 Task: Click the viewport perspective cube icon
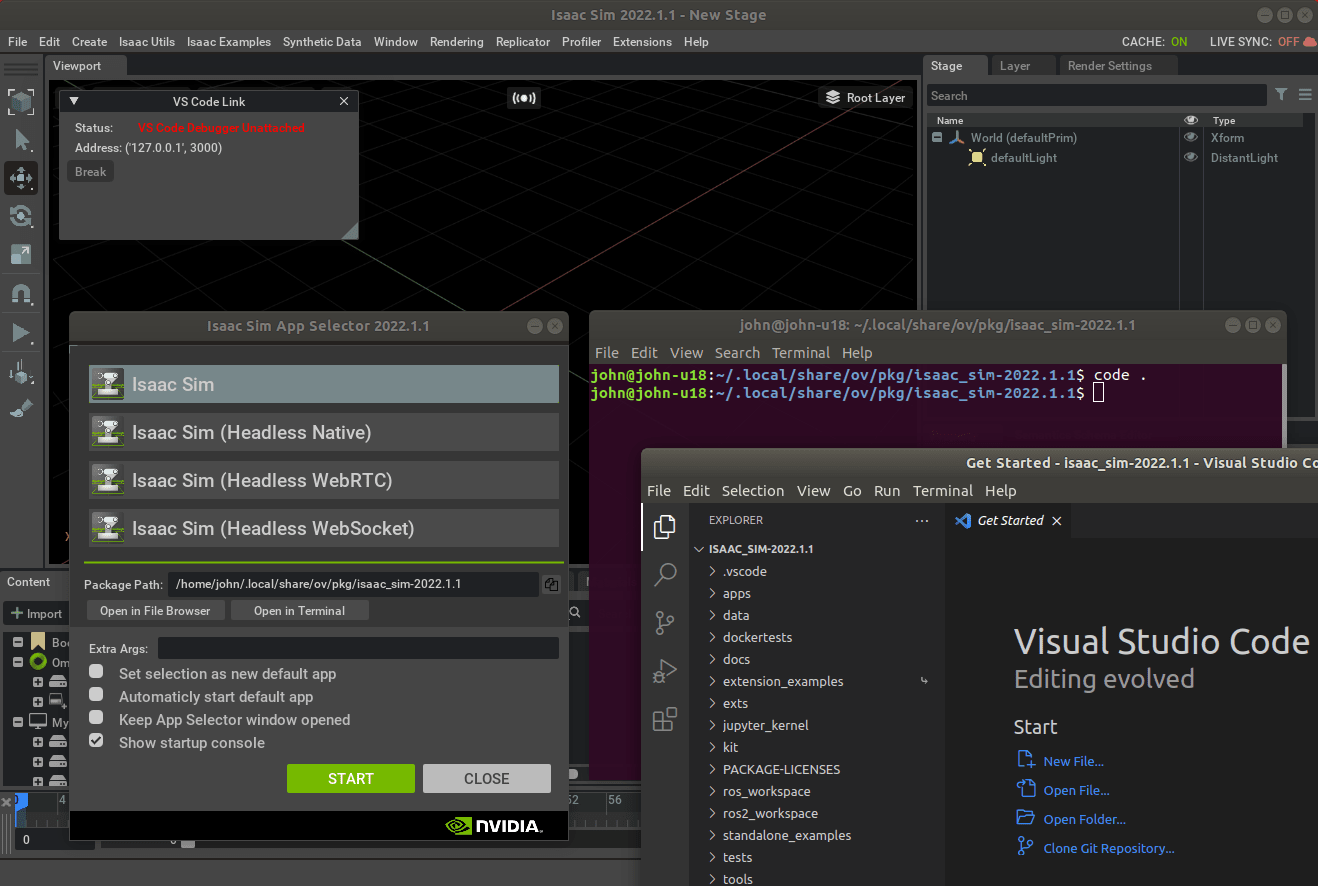point(21,100)
